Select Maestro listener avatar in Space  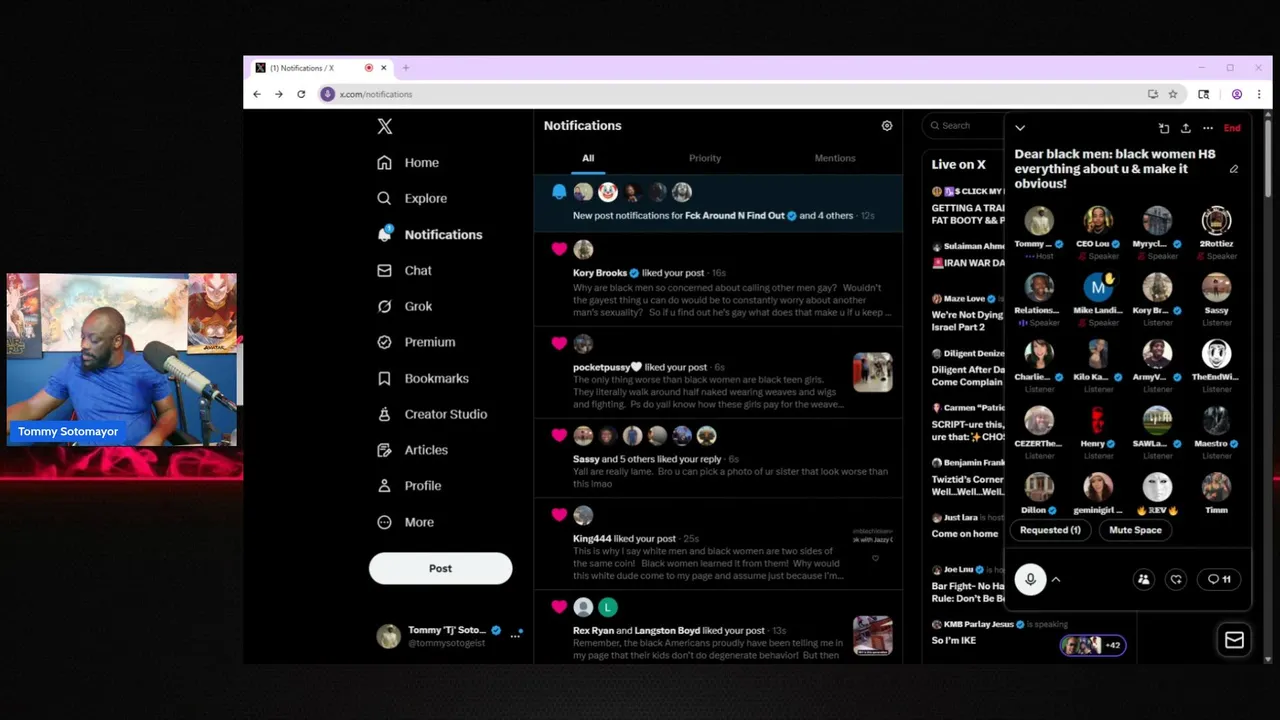tap(1216, 421)
